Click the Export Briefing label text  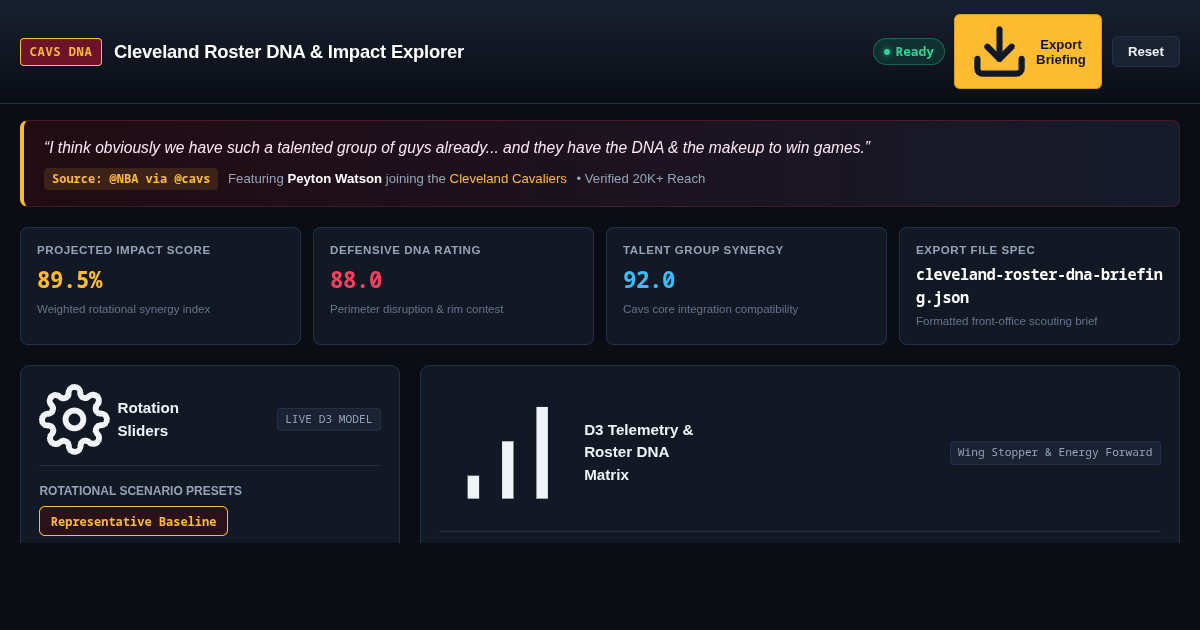pos(1061,52)
